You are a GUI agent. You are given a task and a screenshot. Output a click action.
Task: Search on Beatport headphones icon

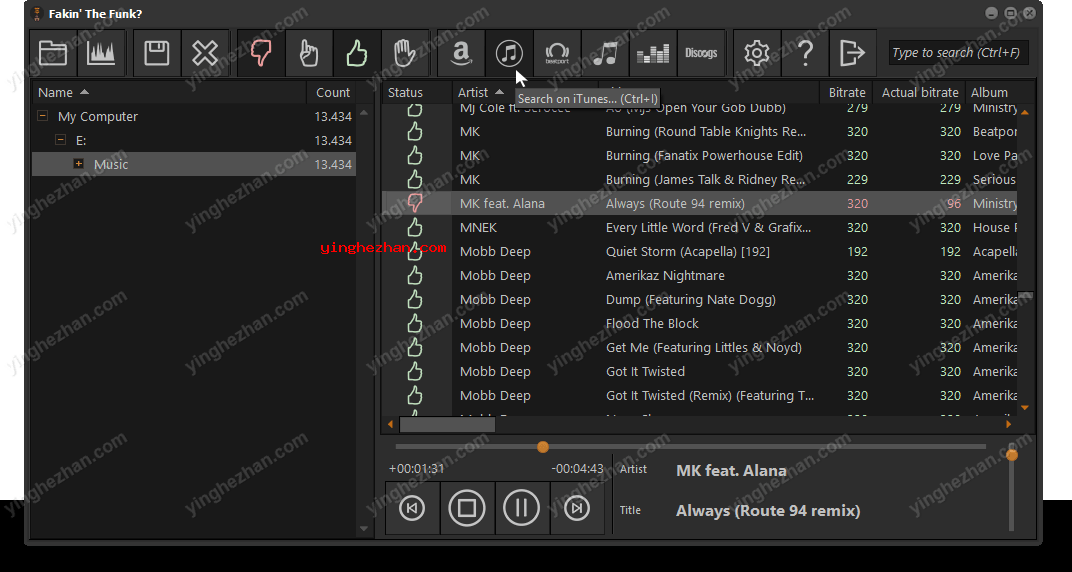[557, 53]
